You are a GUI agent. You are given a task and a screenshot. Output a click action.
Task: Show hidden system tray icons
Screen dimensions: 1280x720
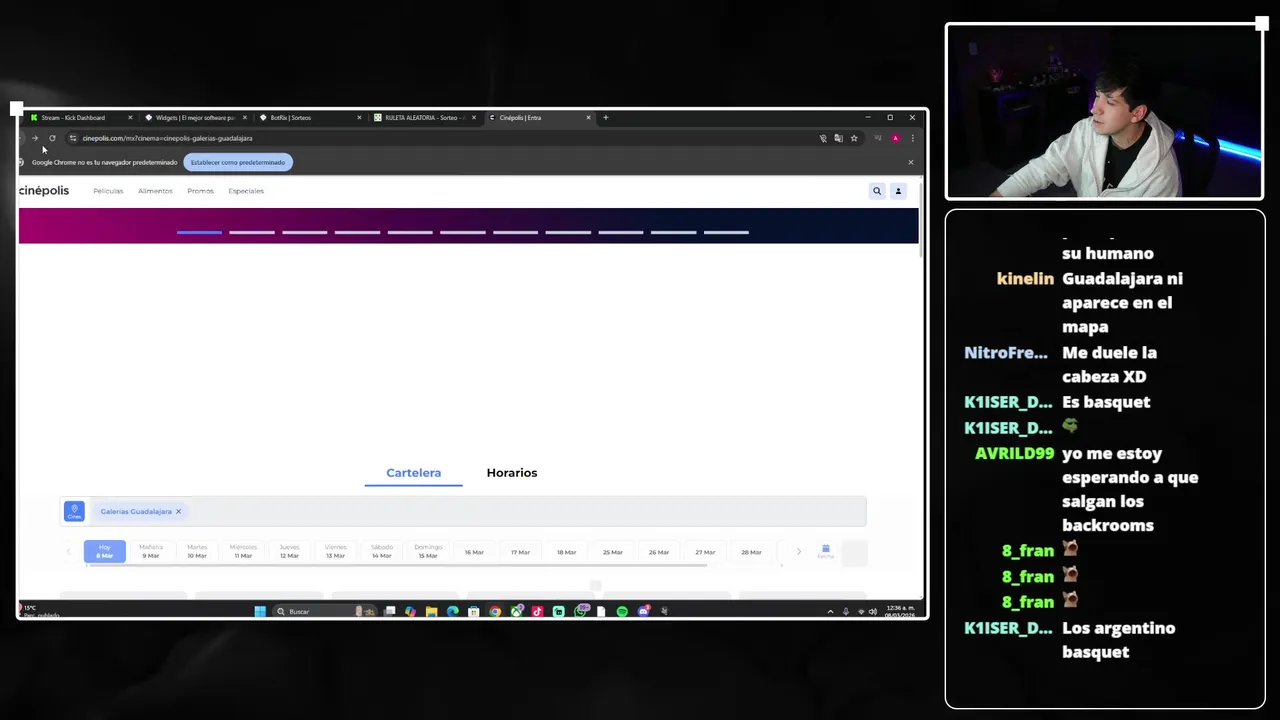[830, 611]
